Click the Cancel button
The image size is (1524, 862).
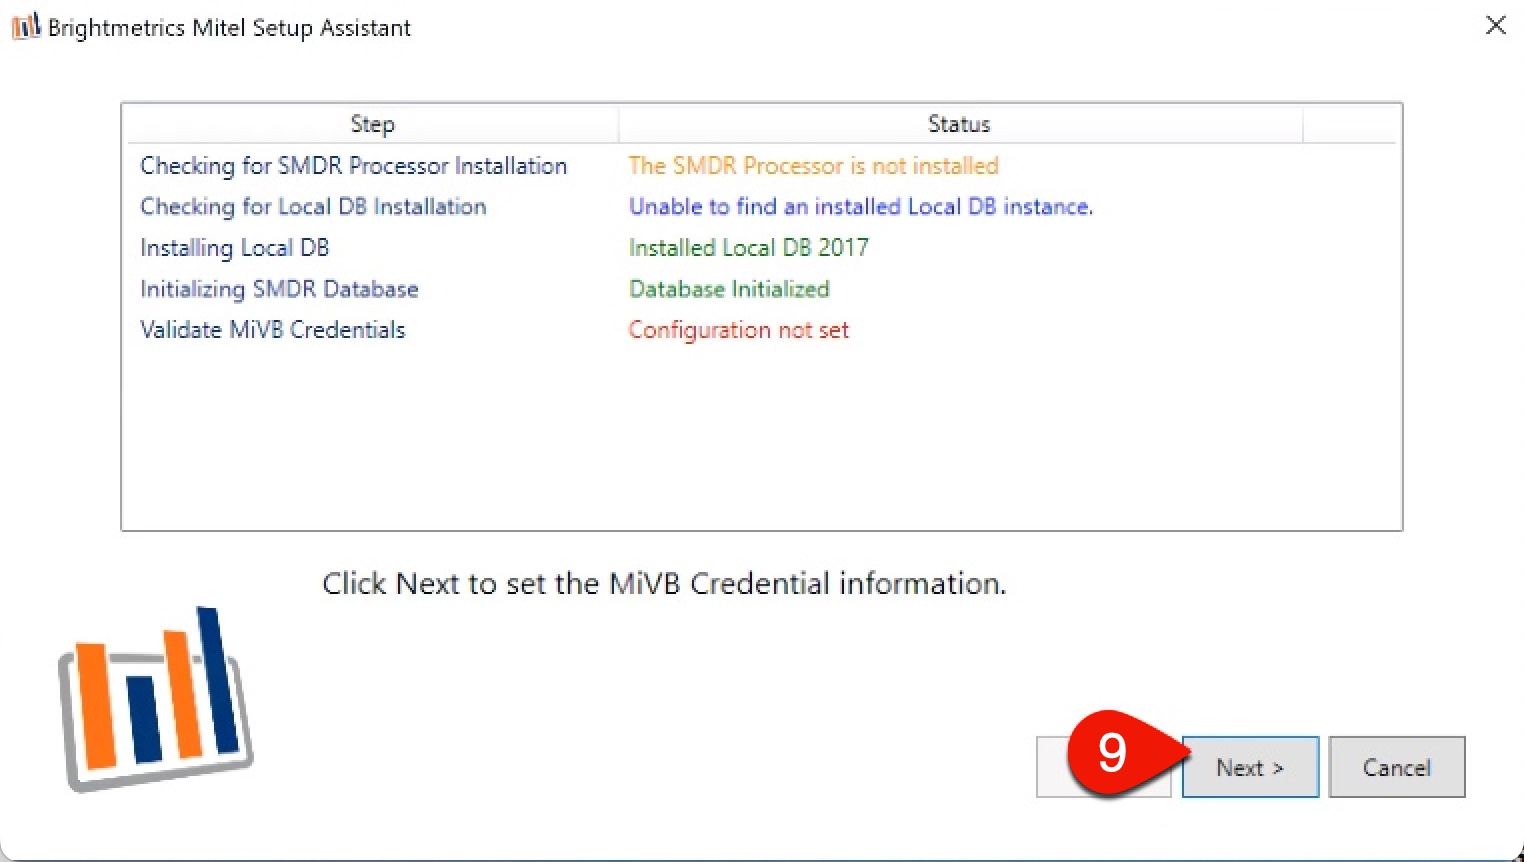point(1396,767)
